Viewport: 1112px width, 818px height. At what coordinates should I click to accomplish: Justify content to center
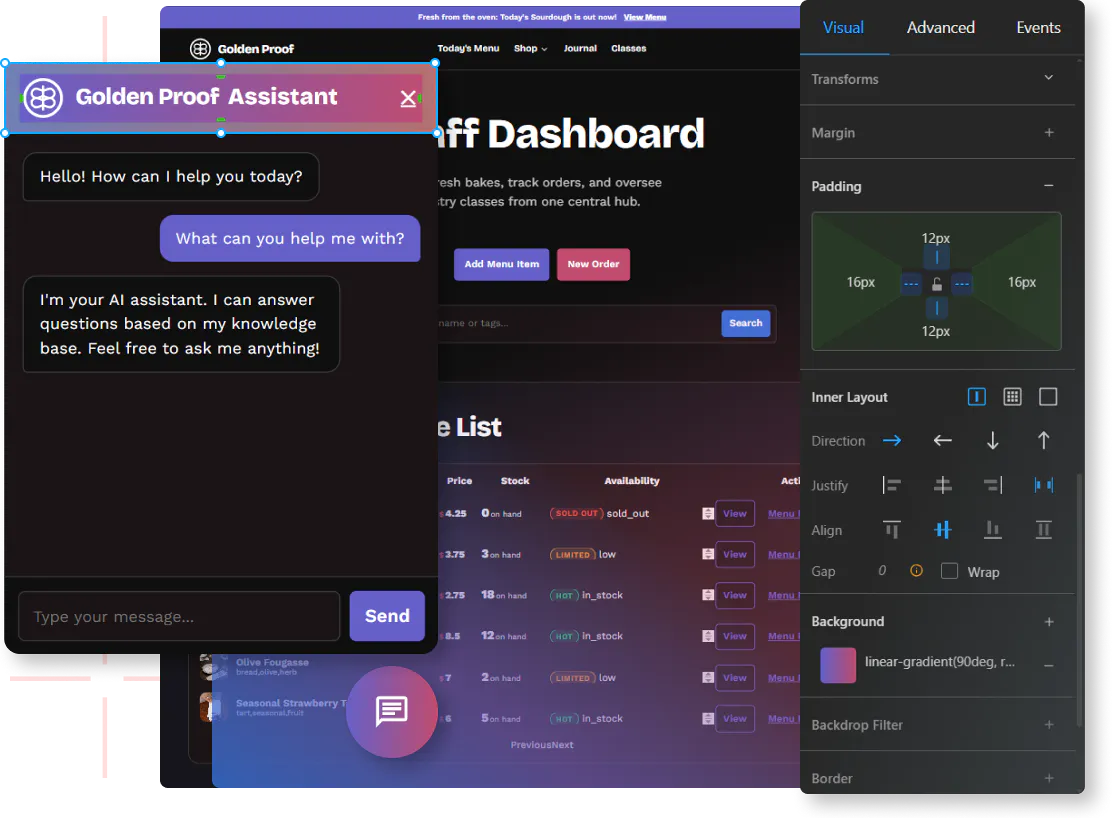point(943,485)
